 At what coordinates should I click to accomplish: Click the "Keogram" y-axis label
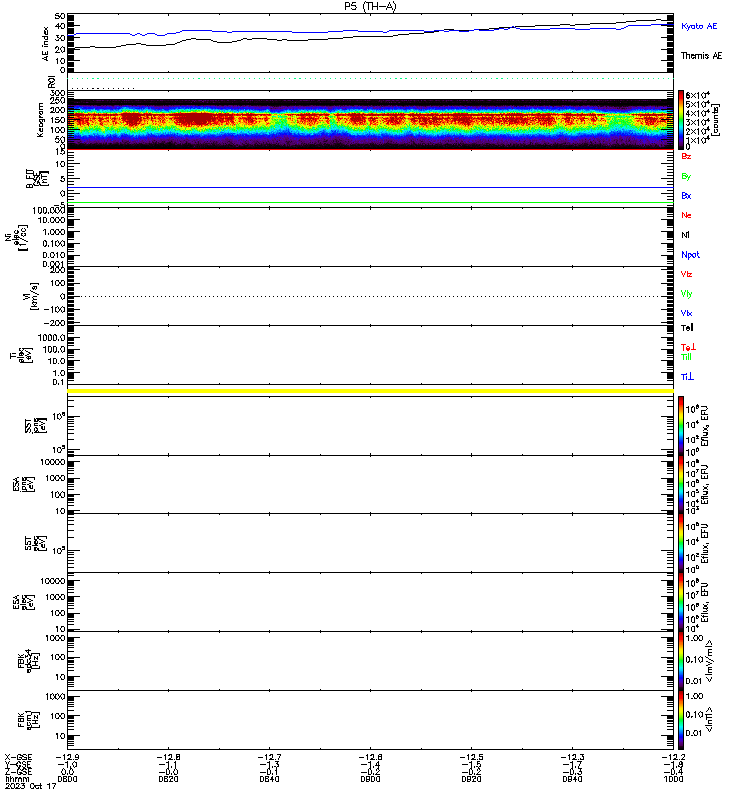(x=40, y=120)
